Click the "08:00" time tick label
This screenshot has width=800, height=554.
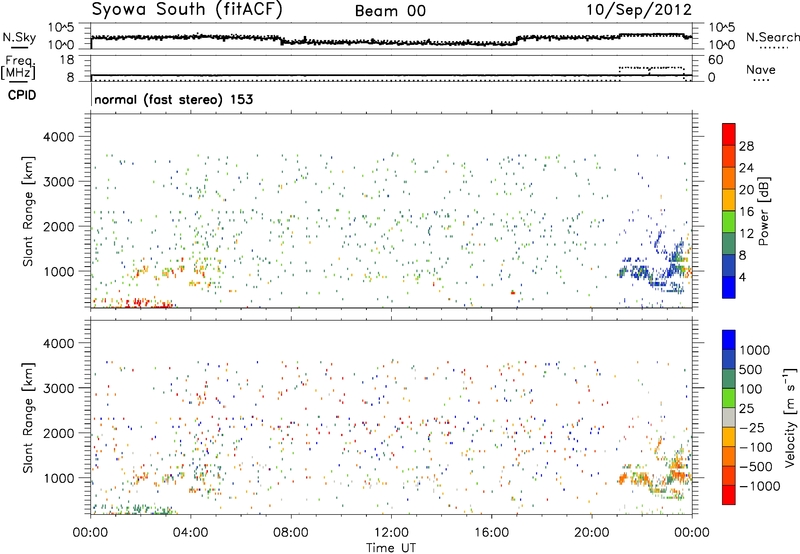coord(291,533)
